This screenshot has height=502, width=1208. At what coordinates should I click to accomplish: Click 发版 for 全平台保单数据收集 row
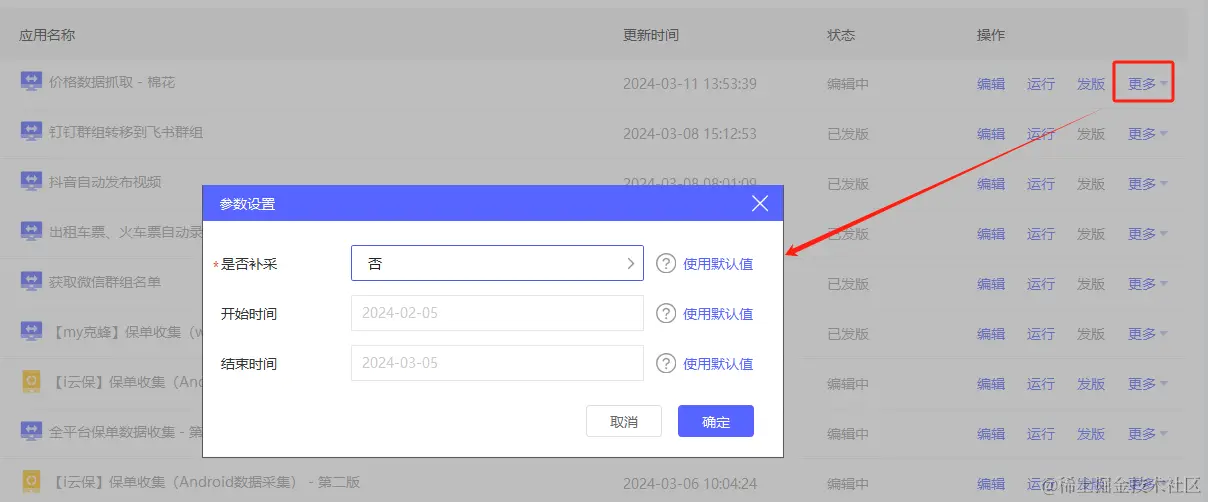(1091, 434)
